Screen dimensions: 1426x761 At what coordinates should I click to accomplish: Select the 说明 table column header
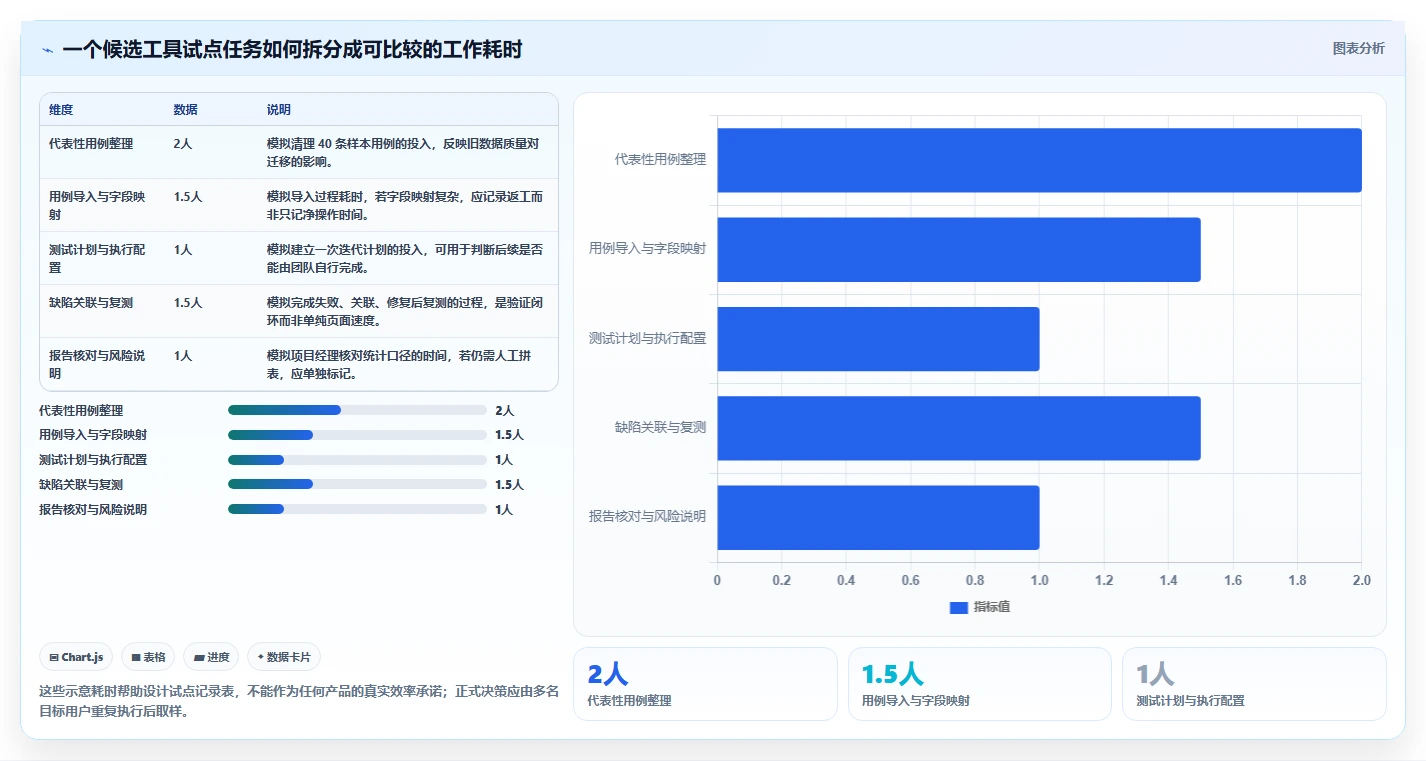(278, 110)
